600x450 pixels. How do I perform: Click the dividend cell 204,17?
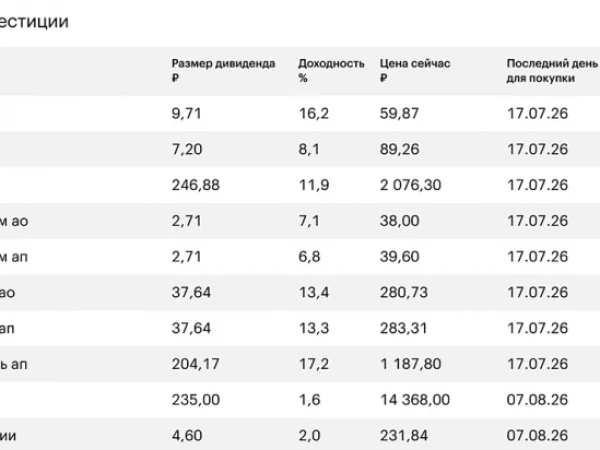196,364
